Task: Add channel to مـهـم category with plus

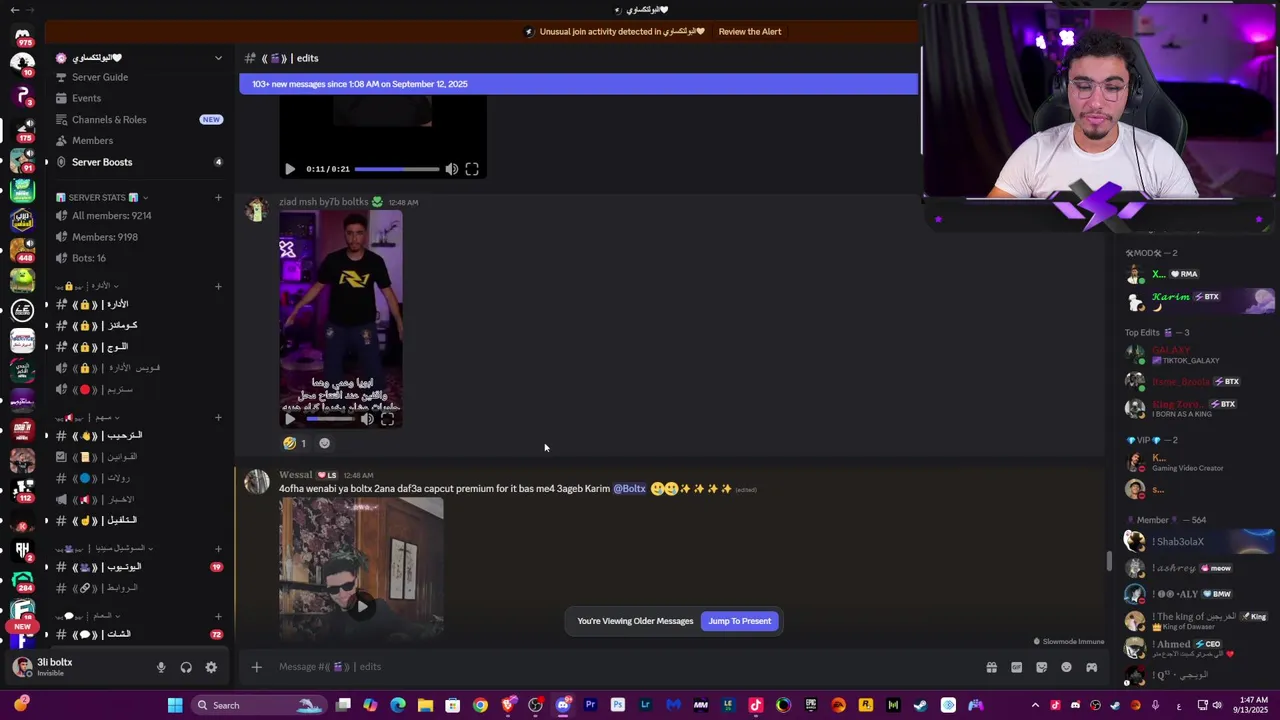Action: click(x=218, y=418)
